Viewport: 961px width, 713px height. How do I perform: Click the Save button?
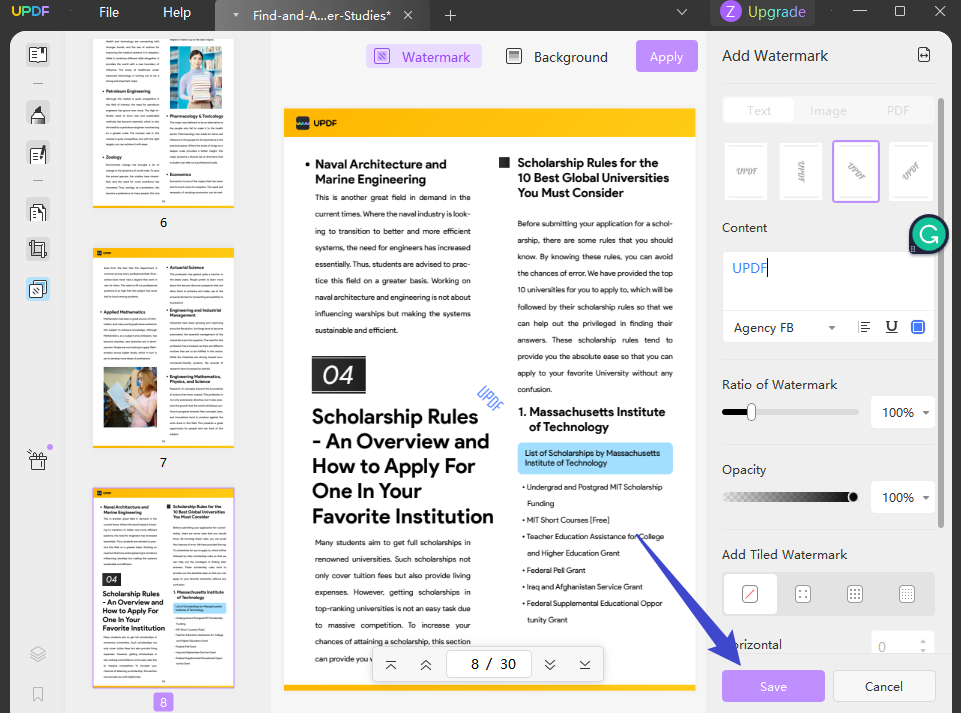click(x=773, y=686)
